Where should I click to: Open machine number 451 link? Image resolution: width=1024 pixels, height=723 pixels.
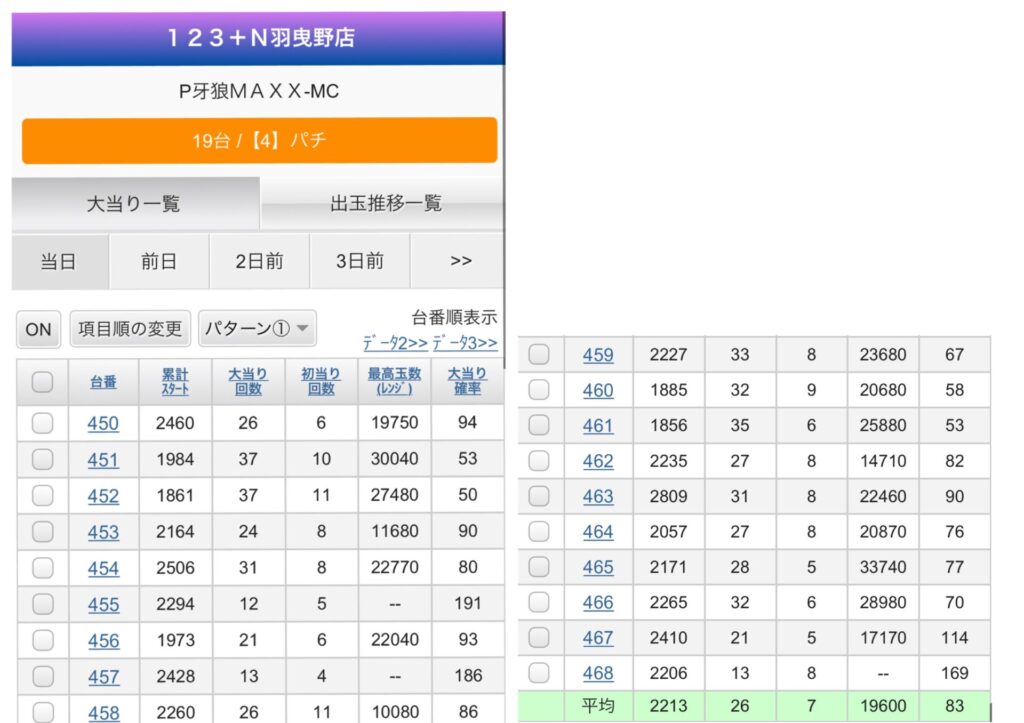pos(103,460)
